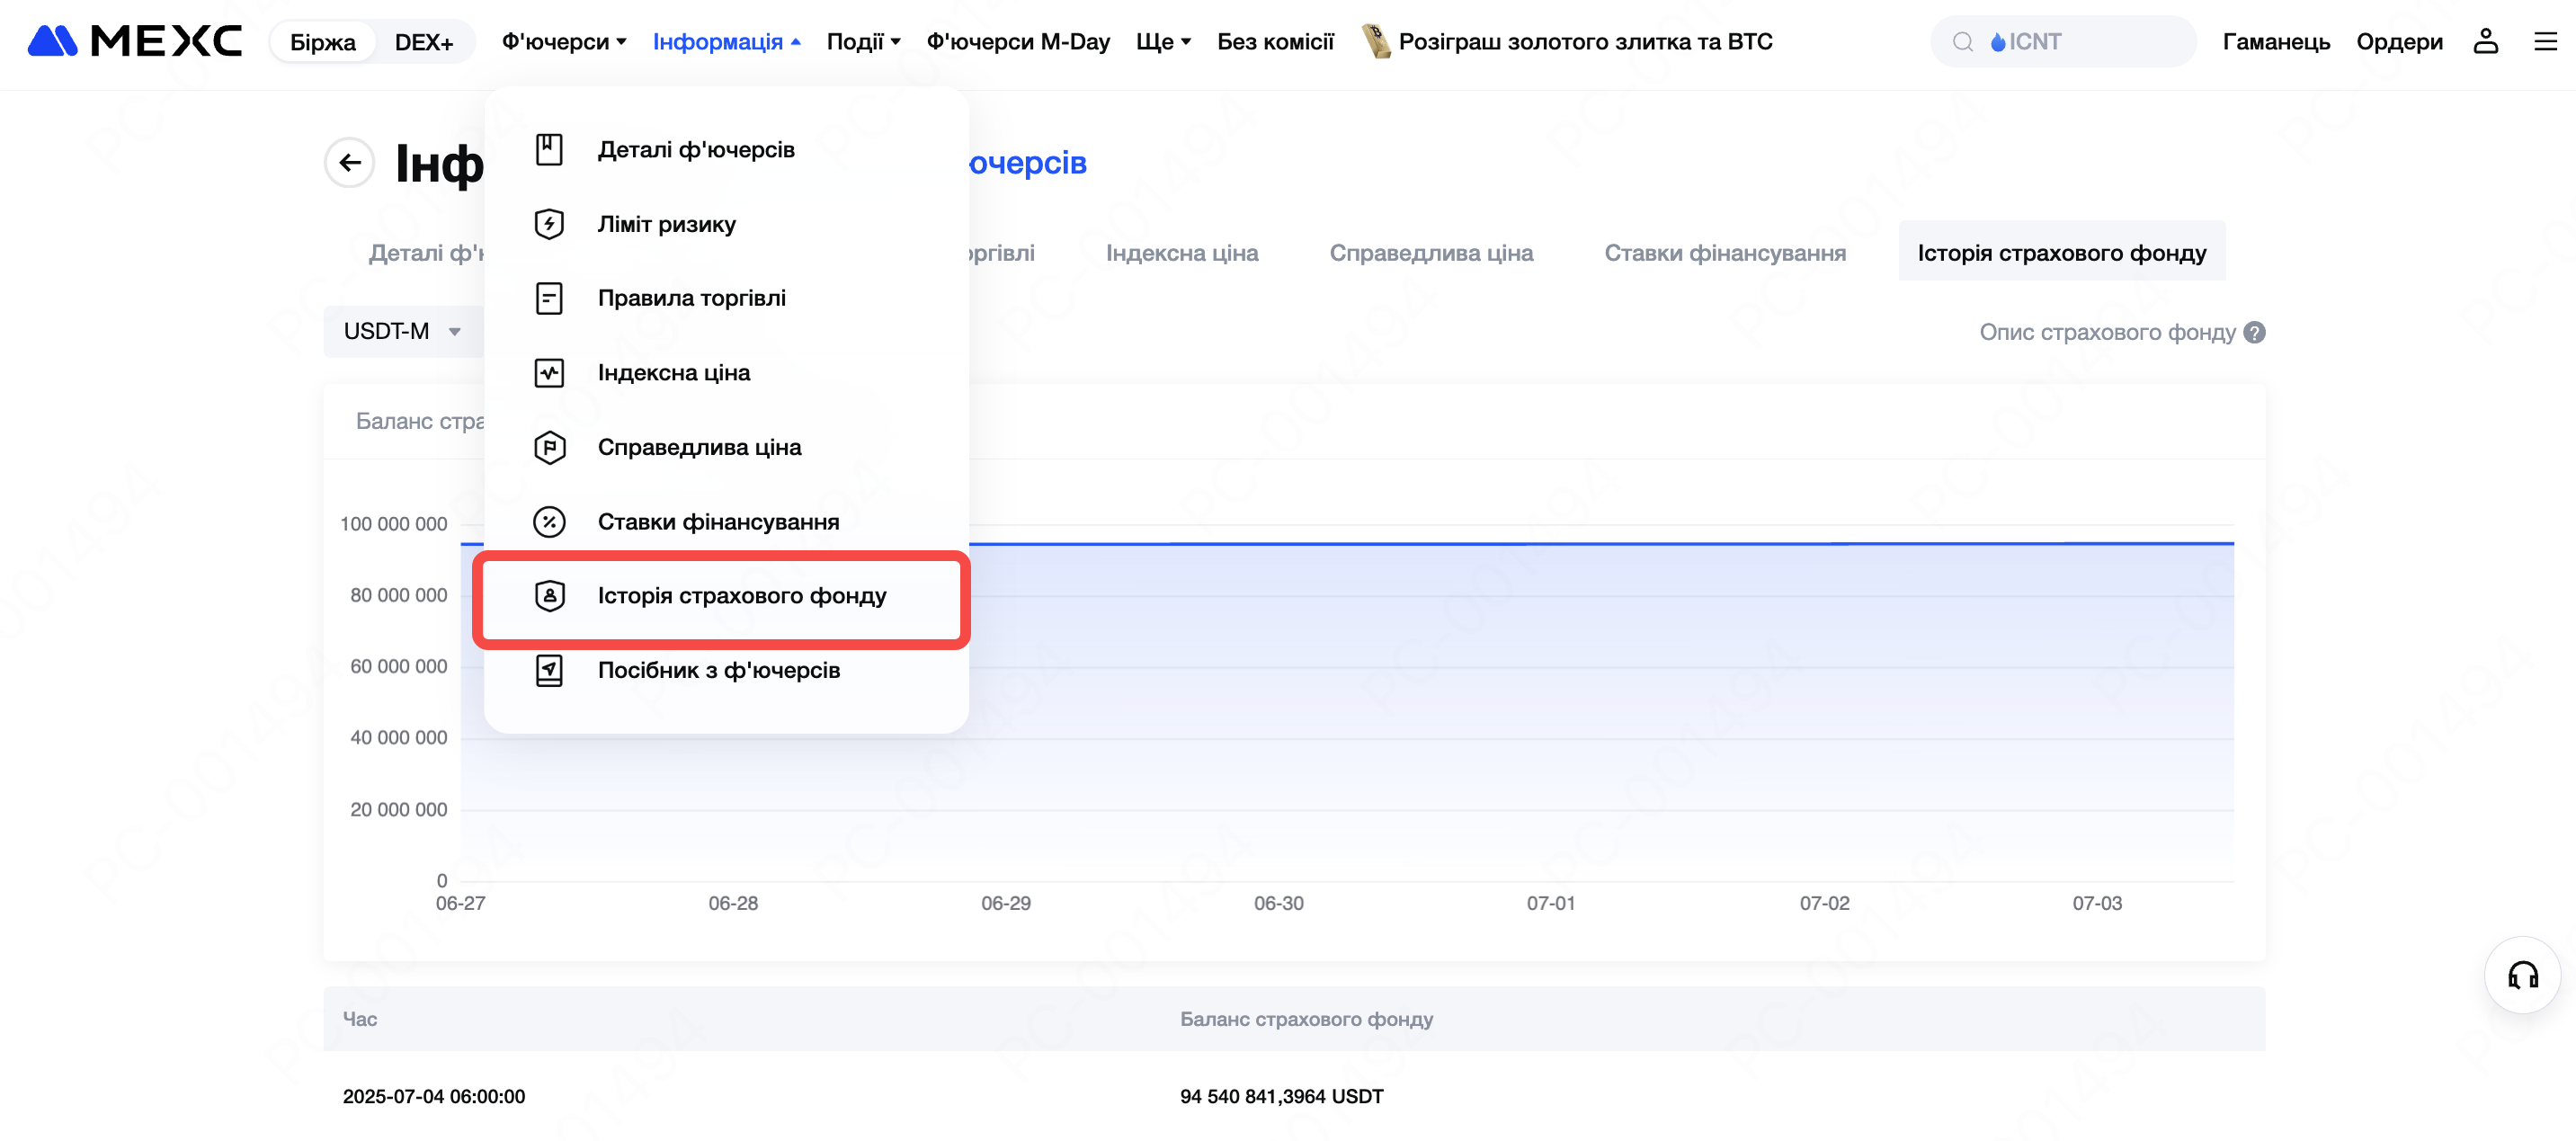Open the hamburger menu icon
This screenshot has width=2576, height=1141.
pyautogui.click(x=2545, y=41)
